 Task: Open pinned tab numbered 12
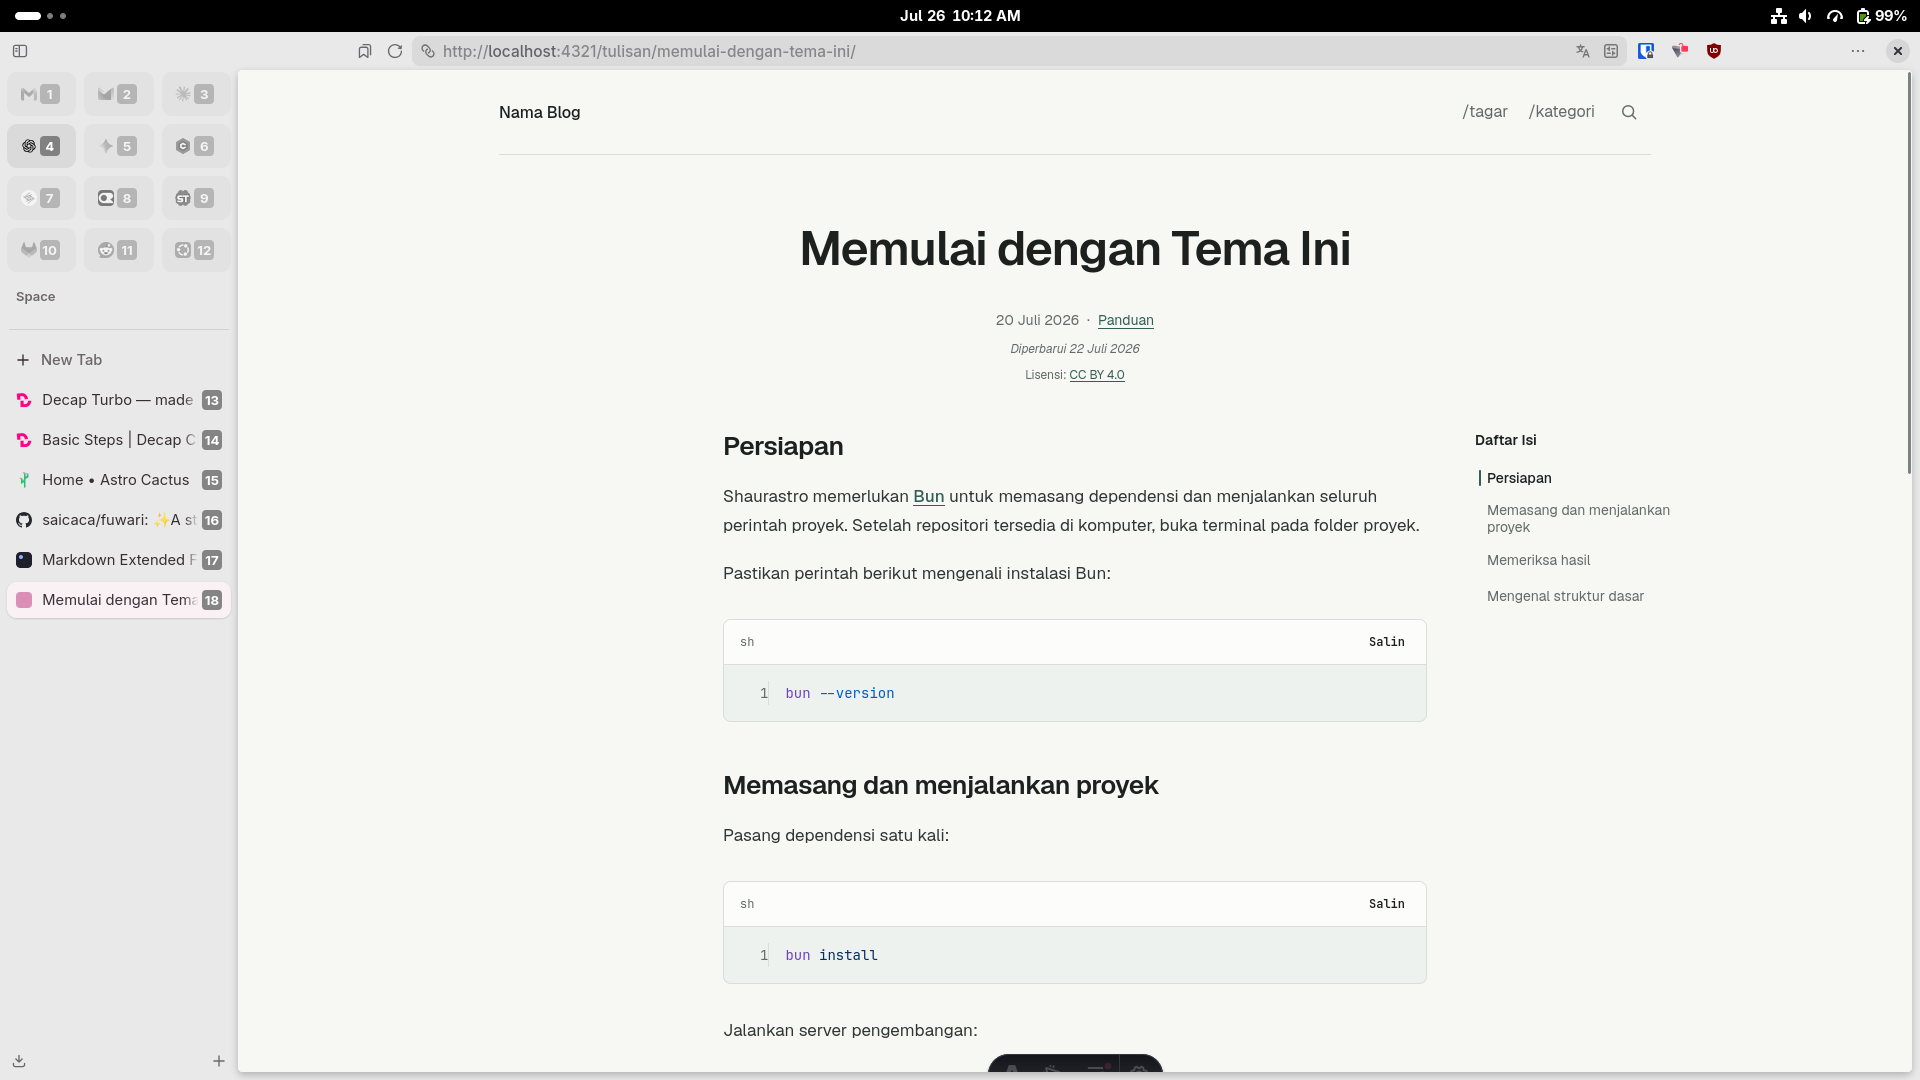pos(196,250)
